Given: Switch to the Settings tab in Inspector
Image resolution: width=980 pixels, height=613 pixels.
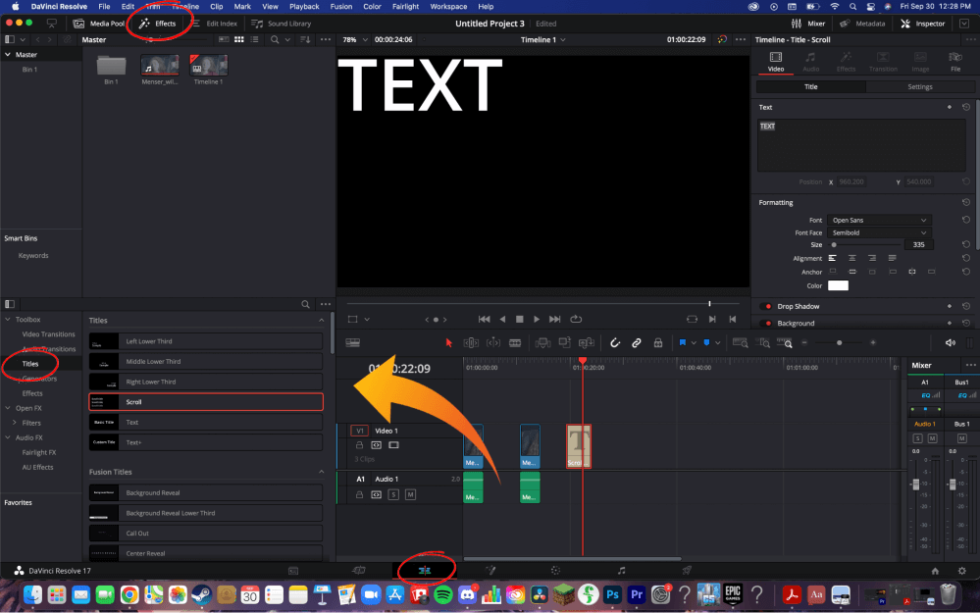Looking at the screenshot, I should (x=919, y=87).
